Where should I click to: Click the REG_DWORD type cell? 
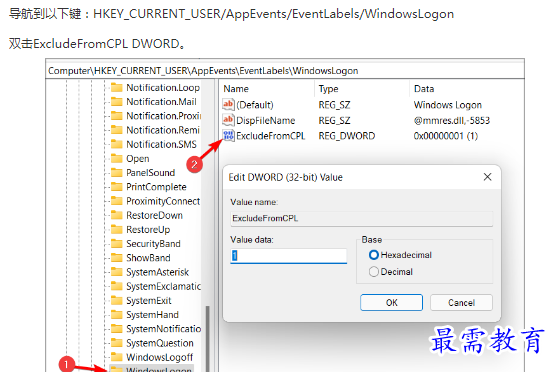tap(347, 136)
